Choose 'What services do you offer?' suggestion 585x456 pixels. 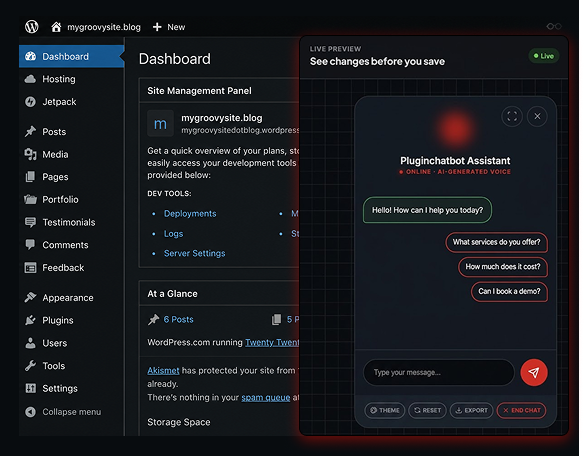(x=496, y=242)
